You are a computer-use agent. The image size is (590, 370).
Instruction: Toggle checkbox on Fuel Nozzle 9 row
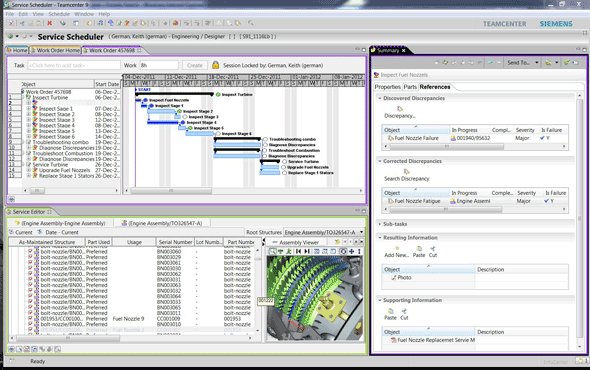31,318
